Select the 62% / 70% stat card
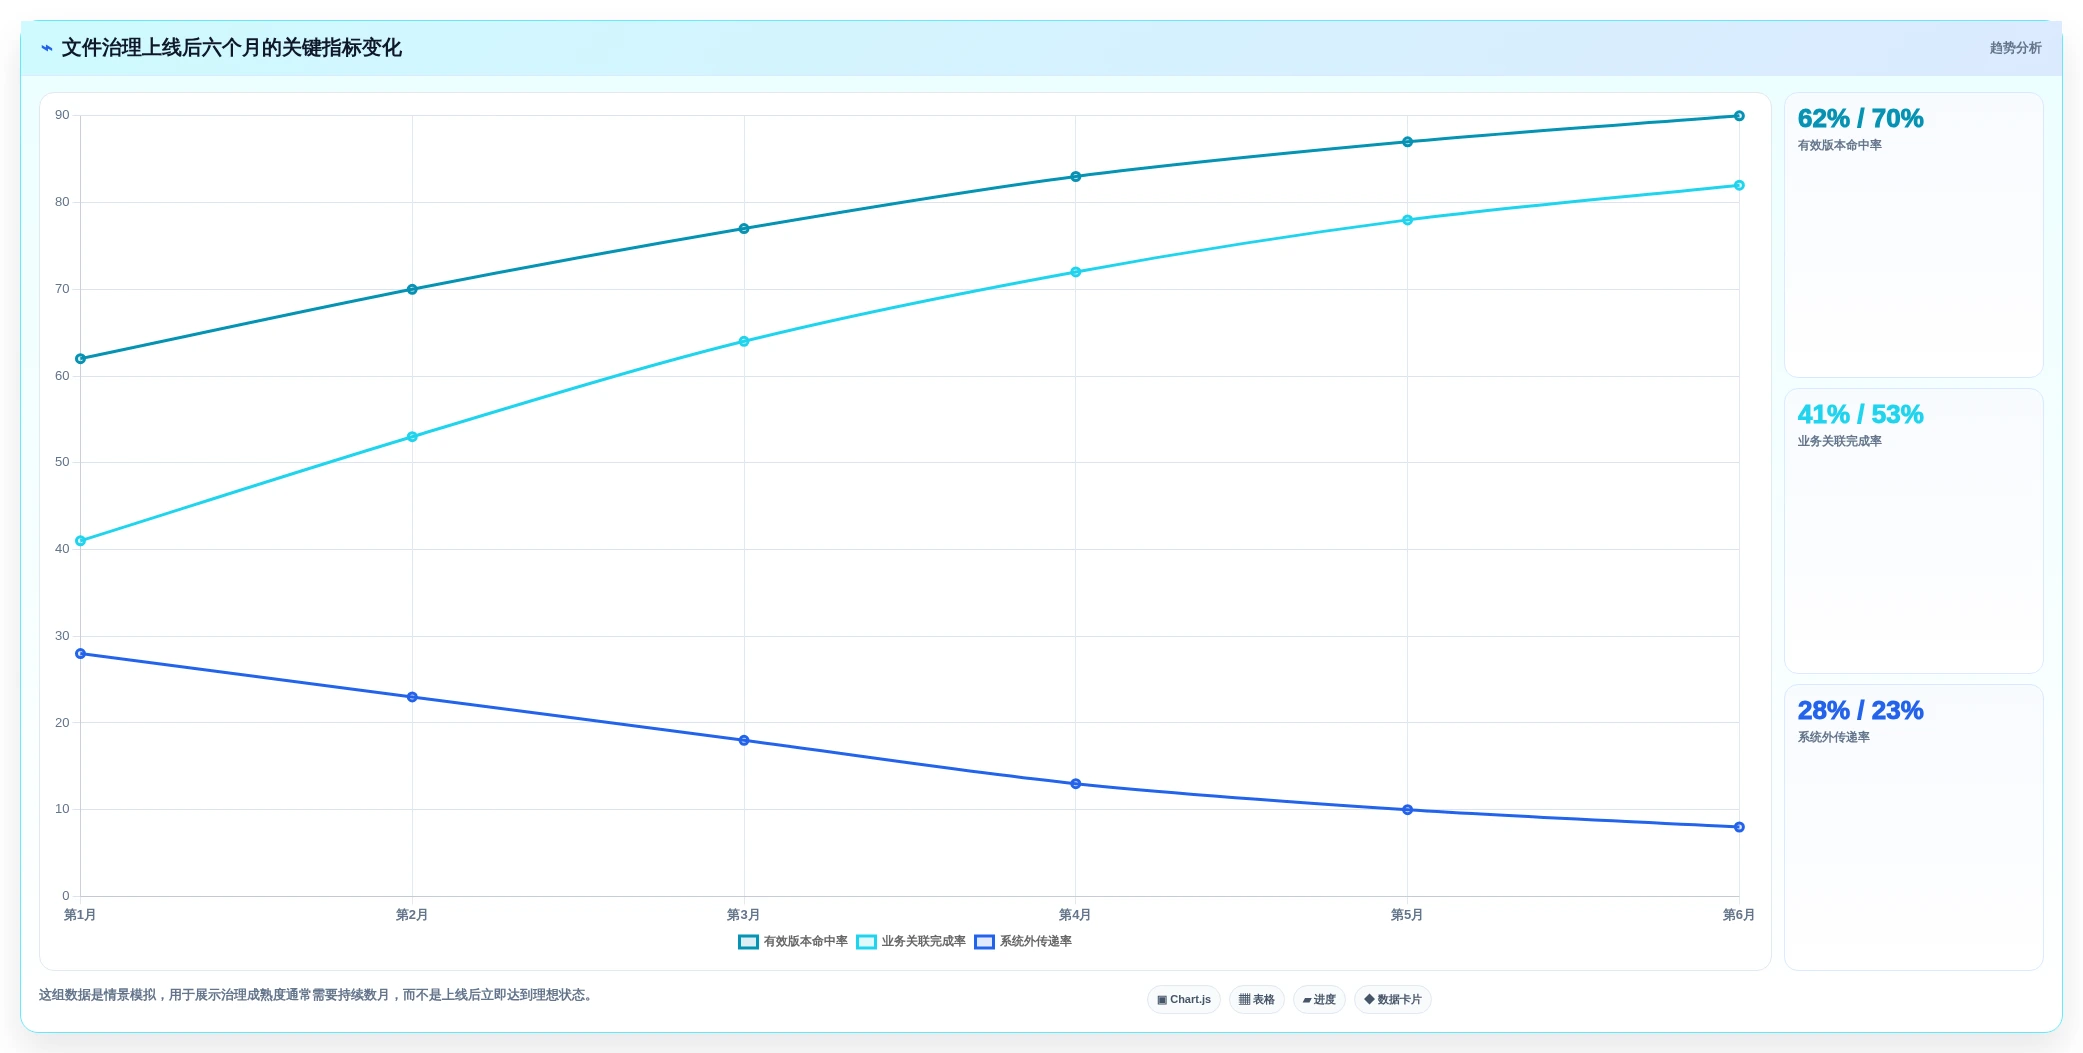Screen dimensions: 2083x1053 (1913, 235)
